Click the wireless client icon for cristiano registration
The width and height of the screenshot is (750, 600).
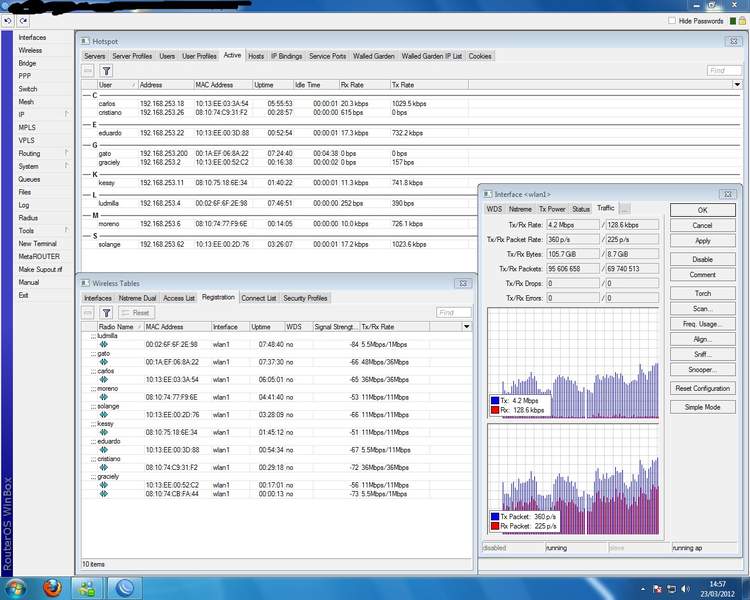click(103, 467)
